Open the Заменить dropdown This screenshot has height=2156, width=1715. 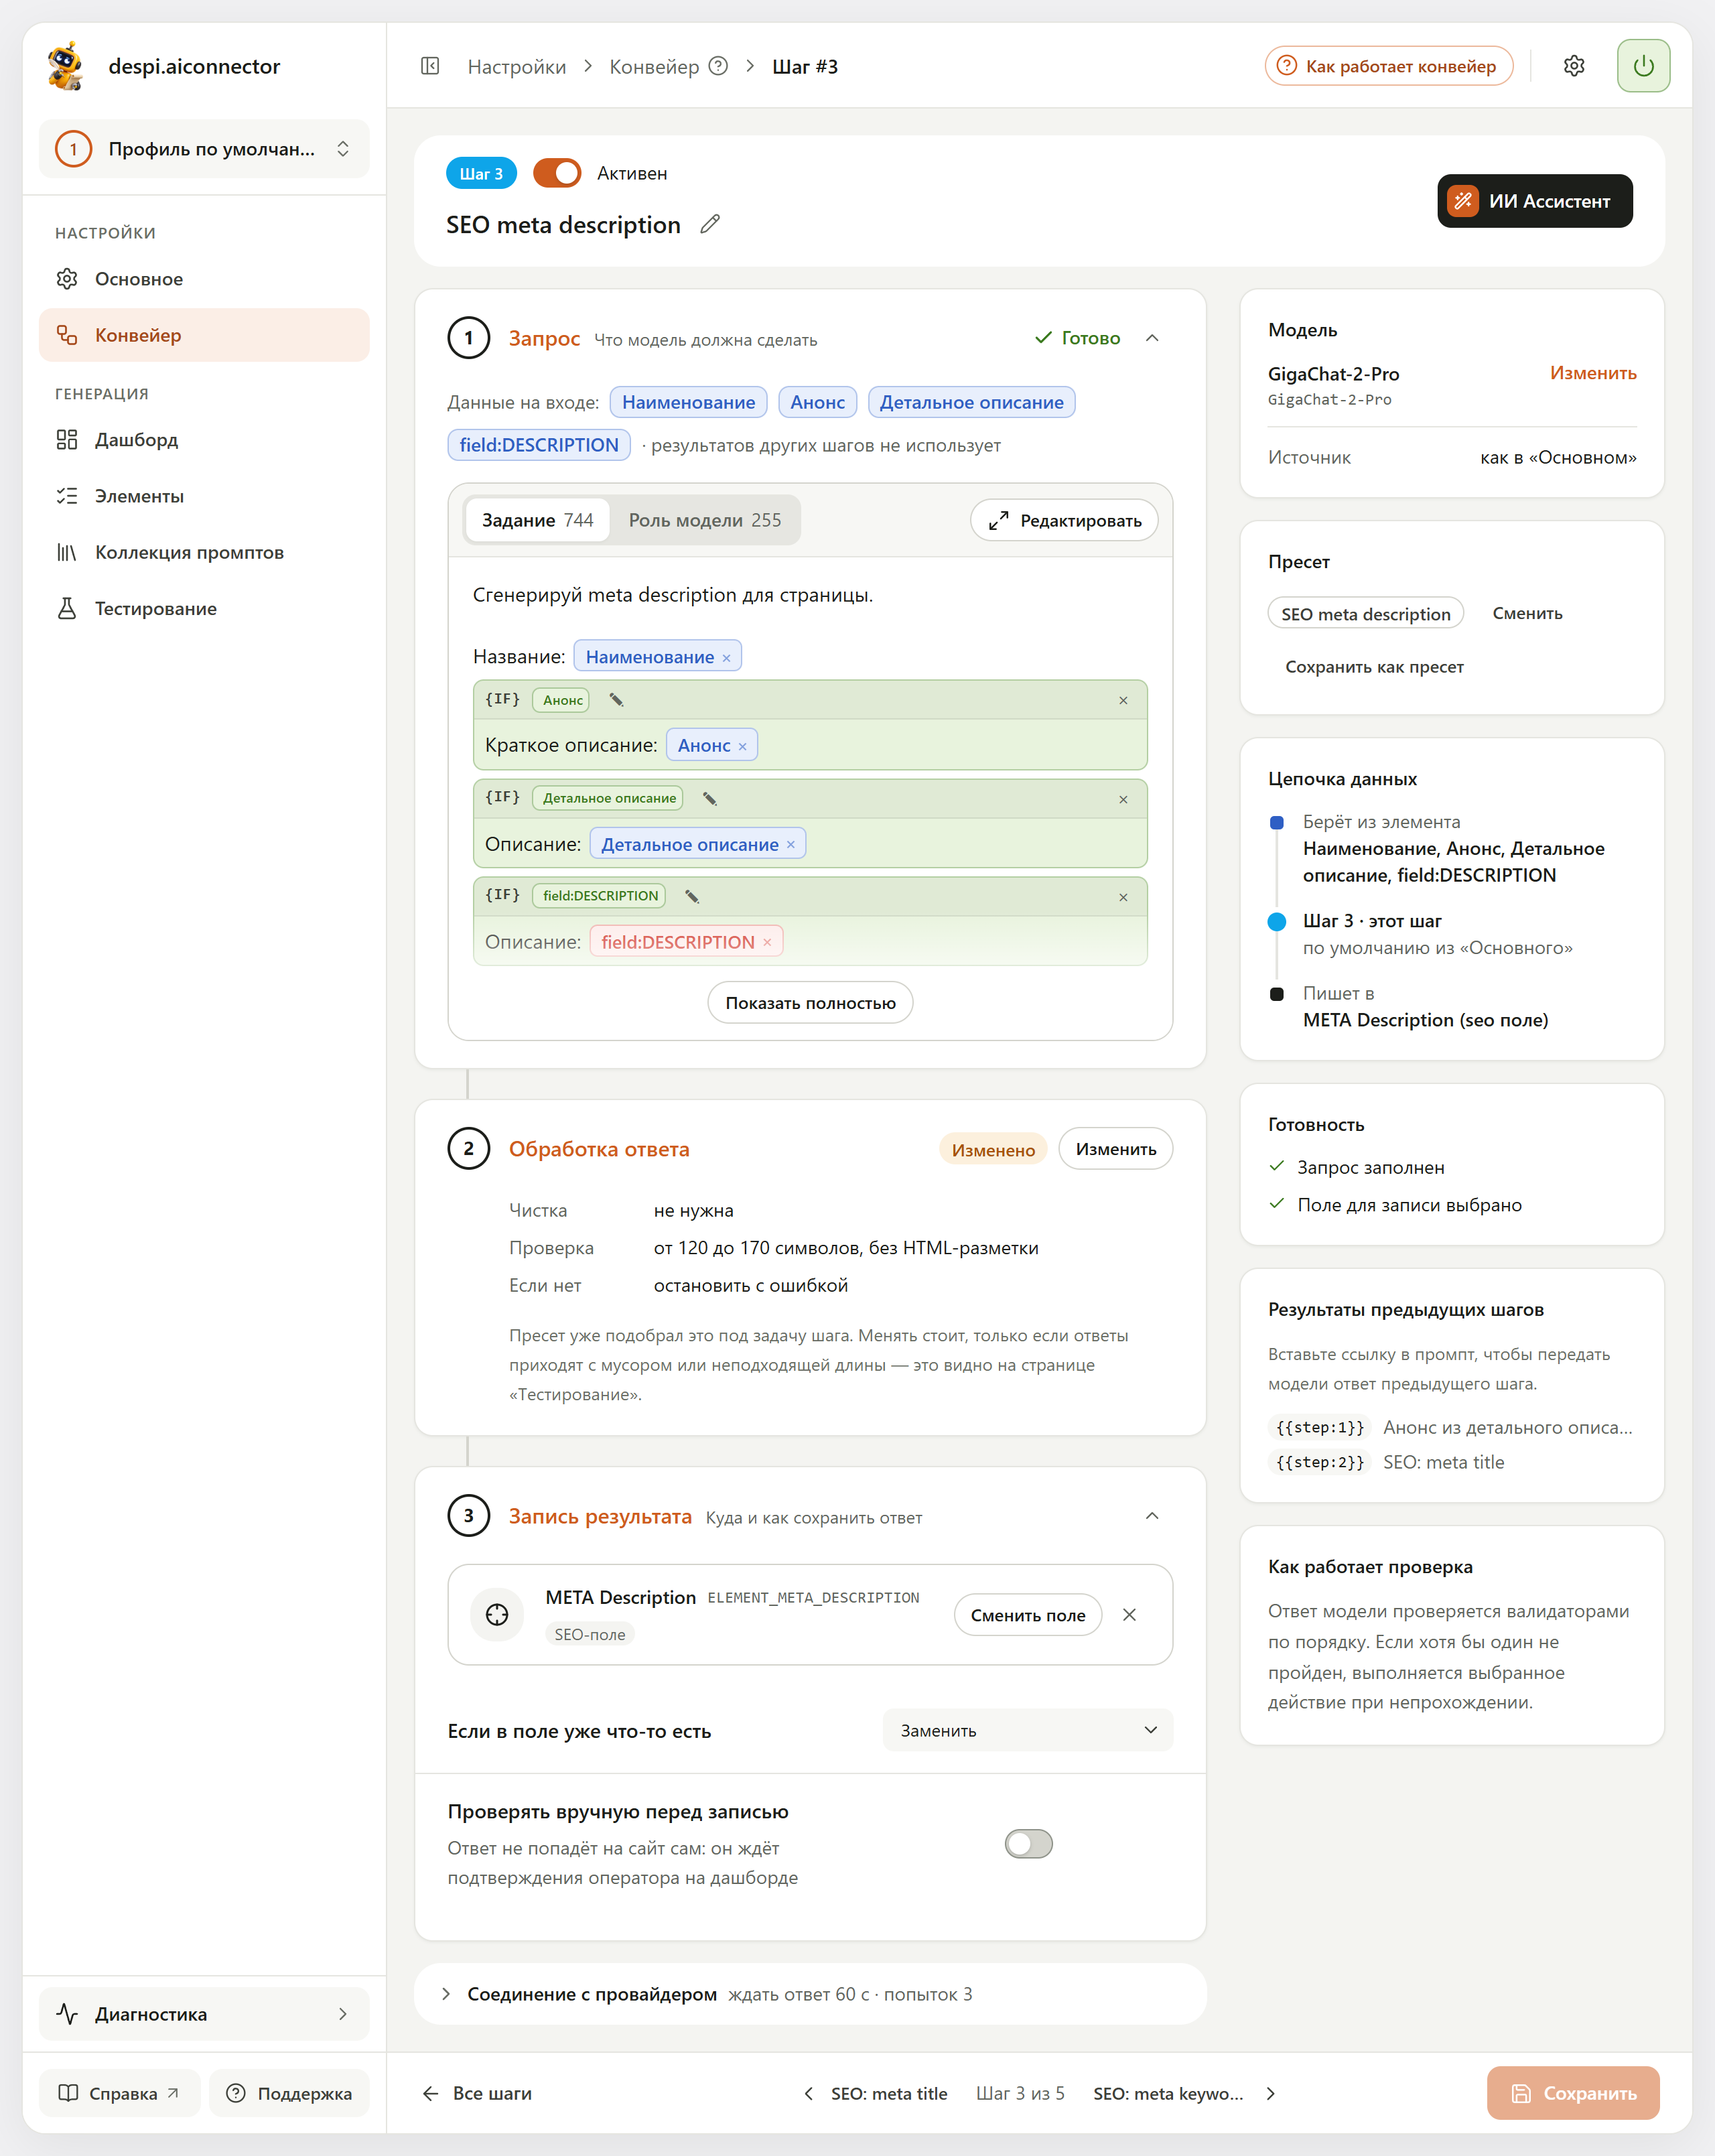click(1028, 1730)
